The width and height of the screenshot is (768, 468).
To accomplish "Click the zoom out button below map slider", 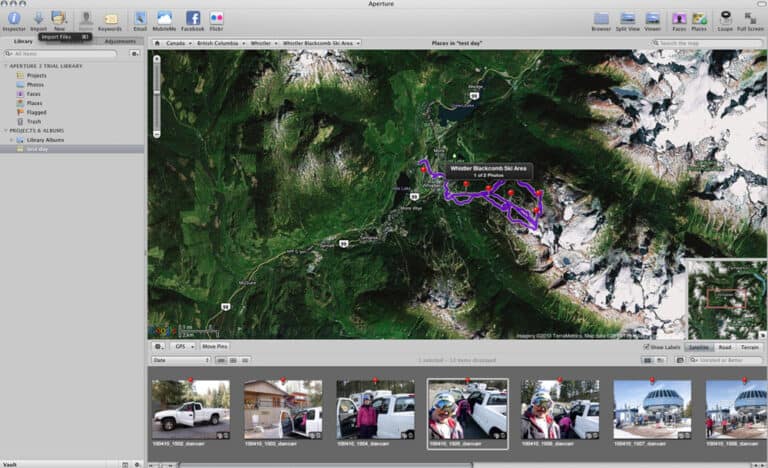I will click(x=157, y=134).
